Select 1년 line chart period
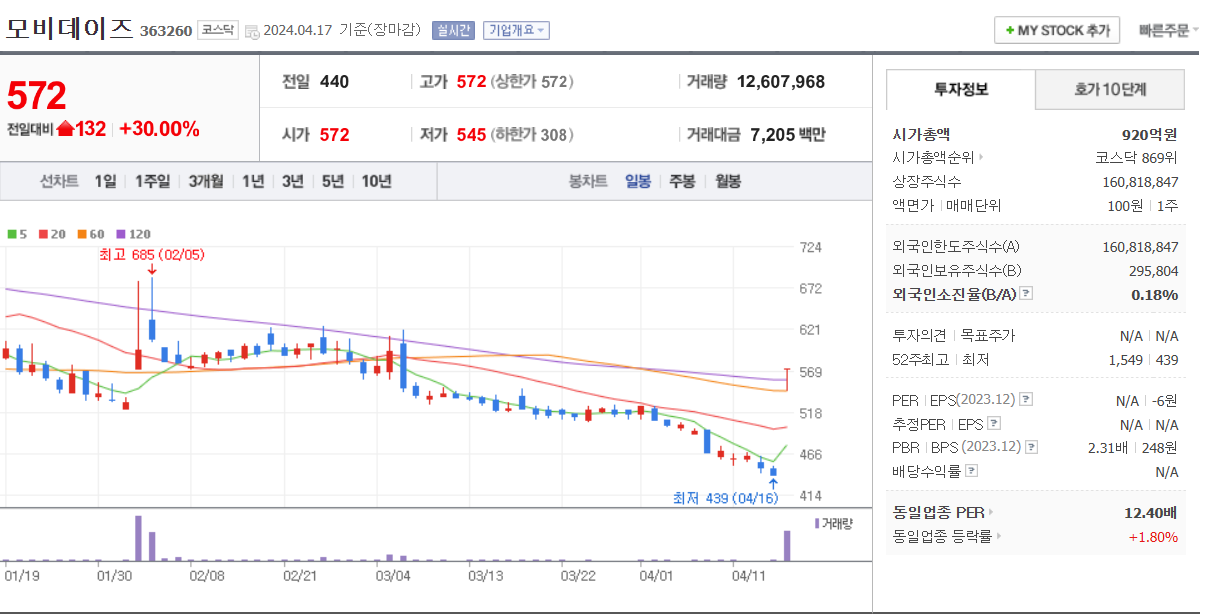This screenshot has width=1205, height=614. click(x=253, y=181)
